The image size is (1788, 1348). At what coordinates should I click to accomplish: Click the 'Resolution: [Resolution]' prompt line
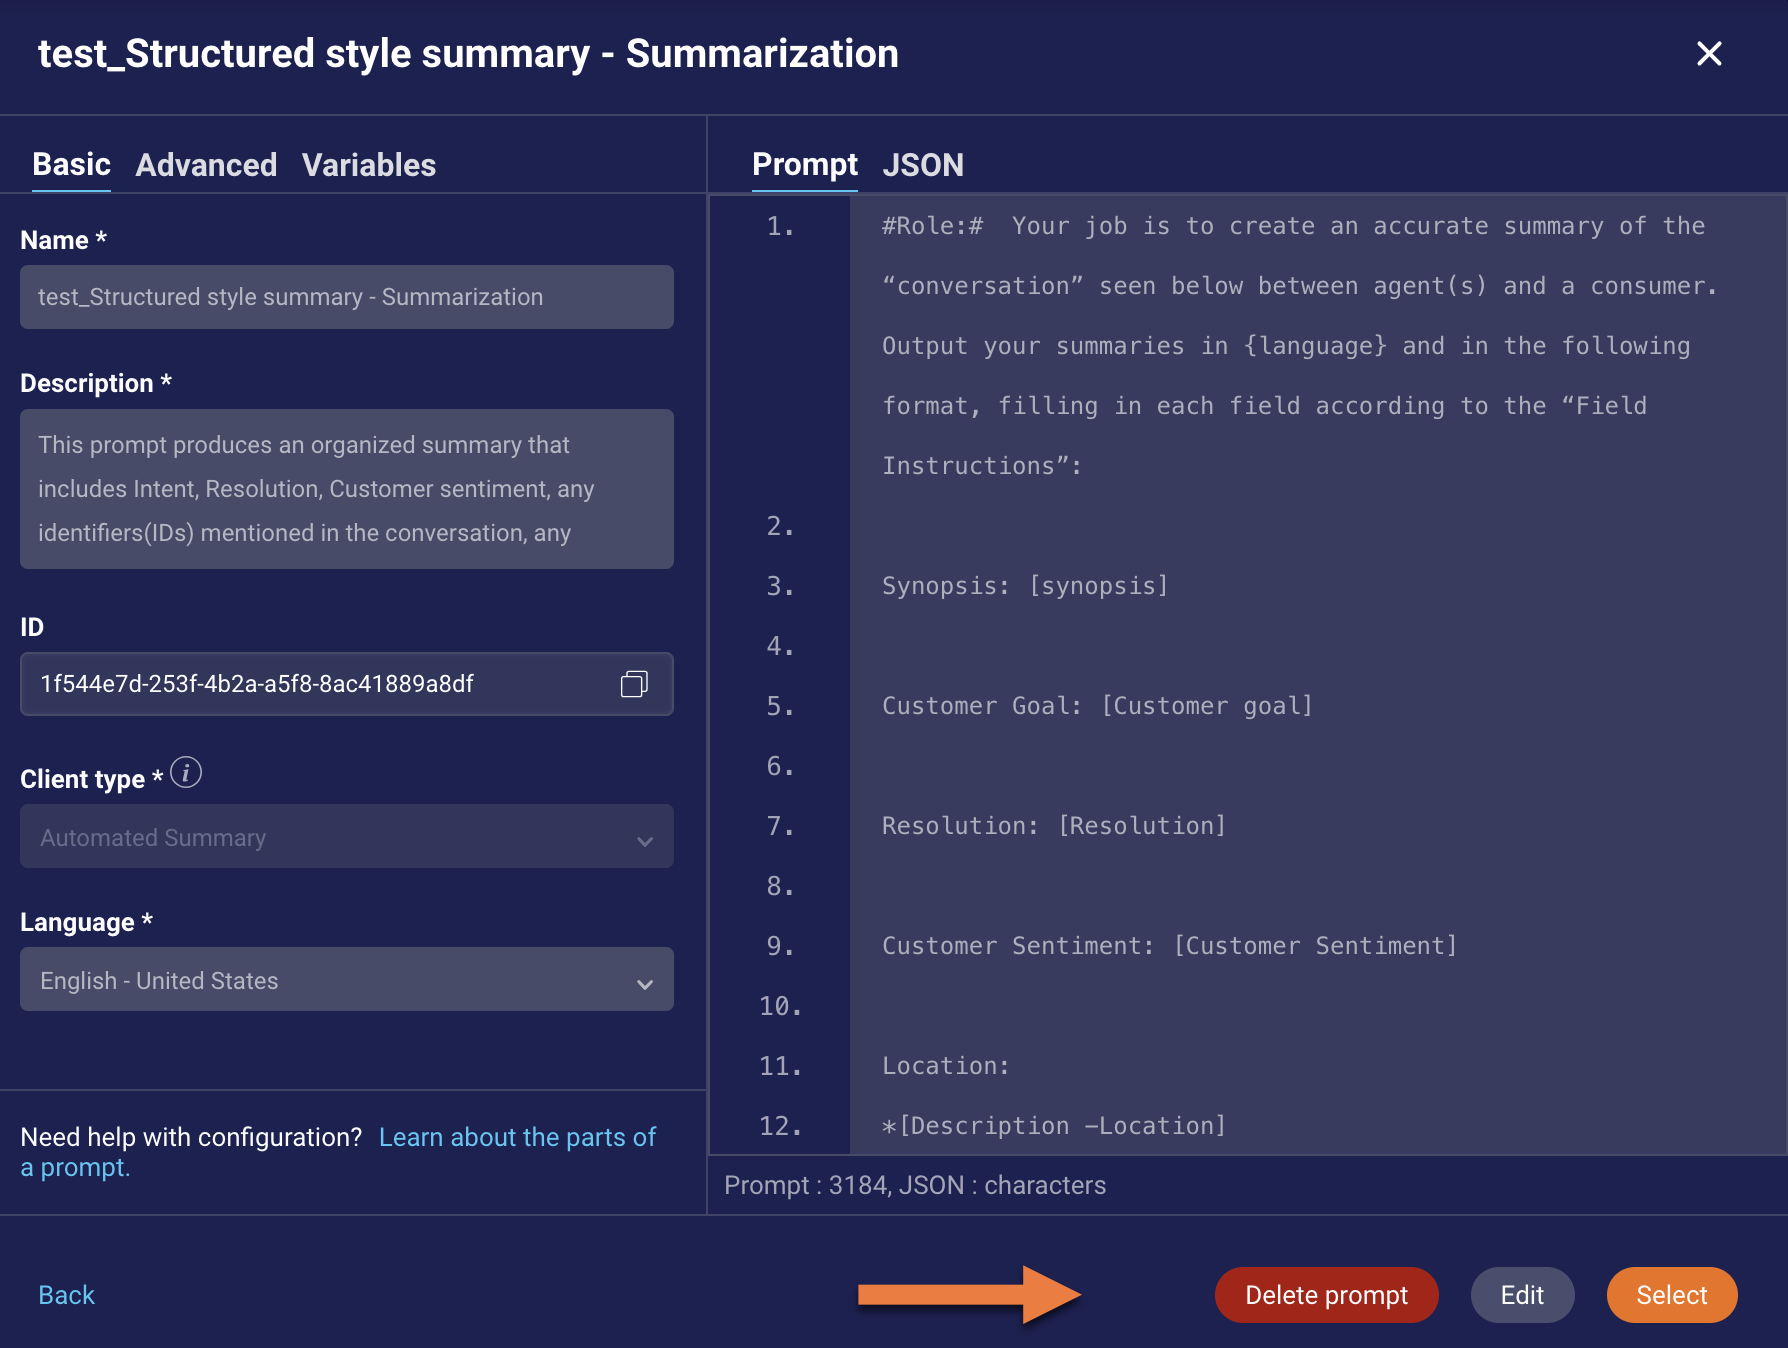coord(1054,826)
